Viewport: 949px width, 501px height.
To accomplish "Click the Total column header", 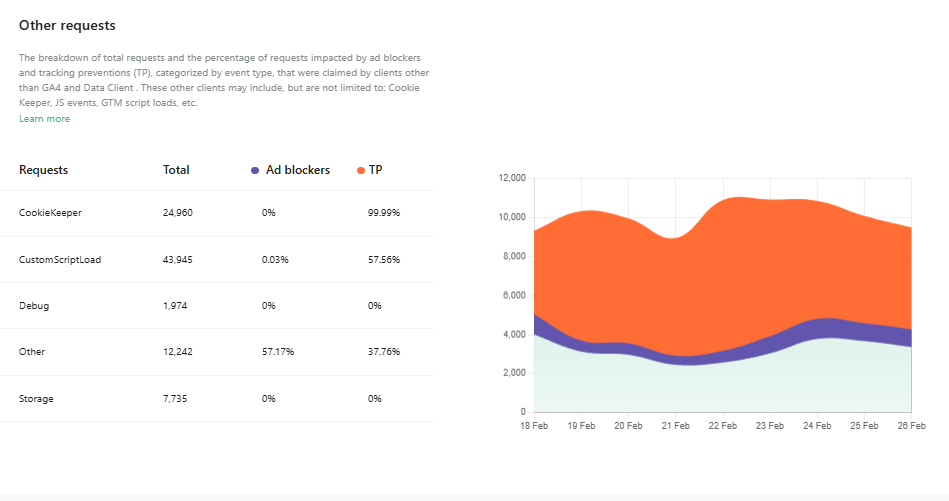I will 176,170.
